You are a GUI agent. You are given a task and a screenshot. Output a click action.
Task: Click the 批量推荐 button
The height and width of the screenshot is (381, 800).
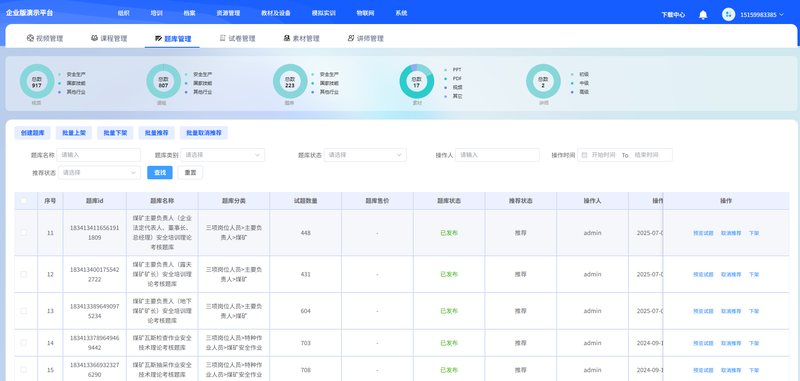[157, 133]
